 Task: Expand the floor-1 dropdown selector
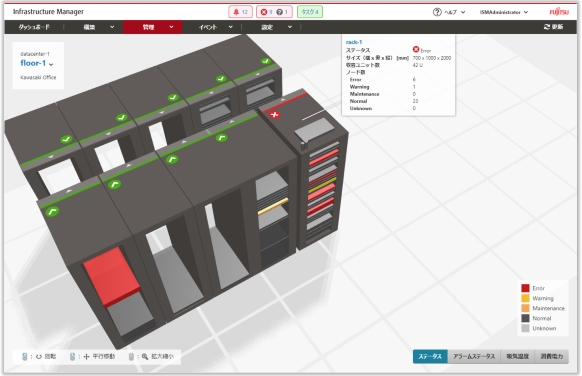tap(37, 63)
